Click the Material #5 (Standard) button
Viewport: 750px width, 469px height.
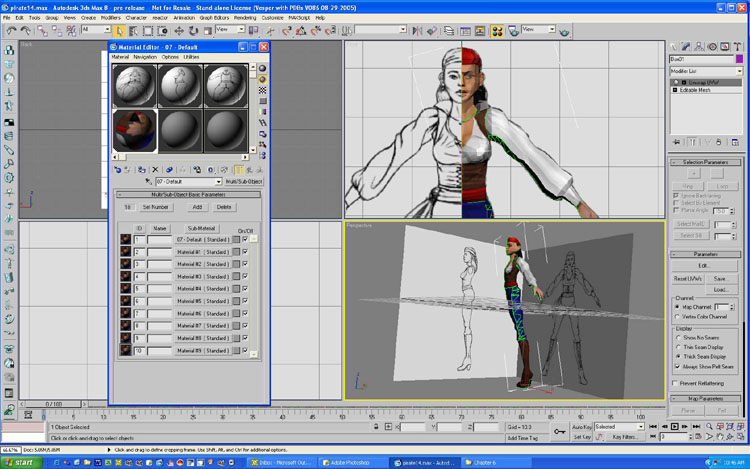point(203,300)
